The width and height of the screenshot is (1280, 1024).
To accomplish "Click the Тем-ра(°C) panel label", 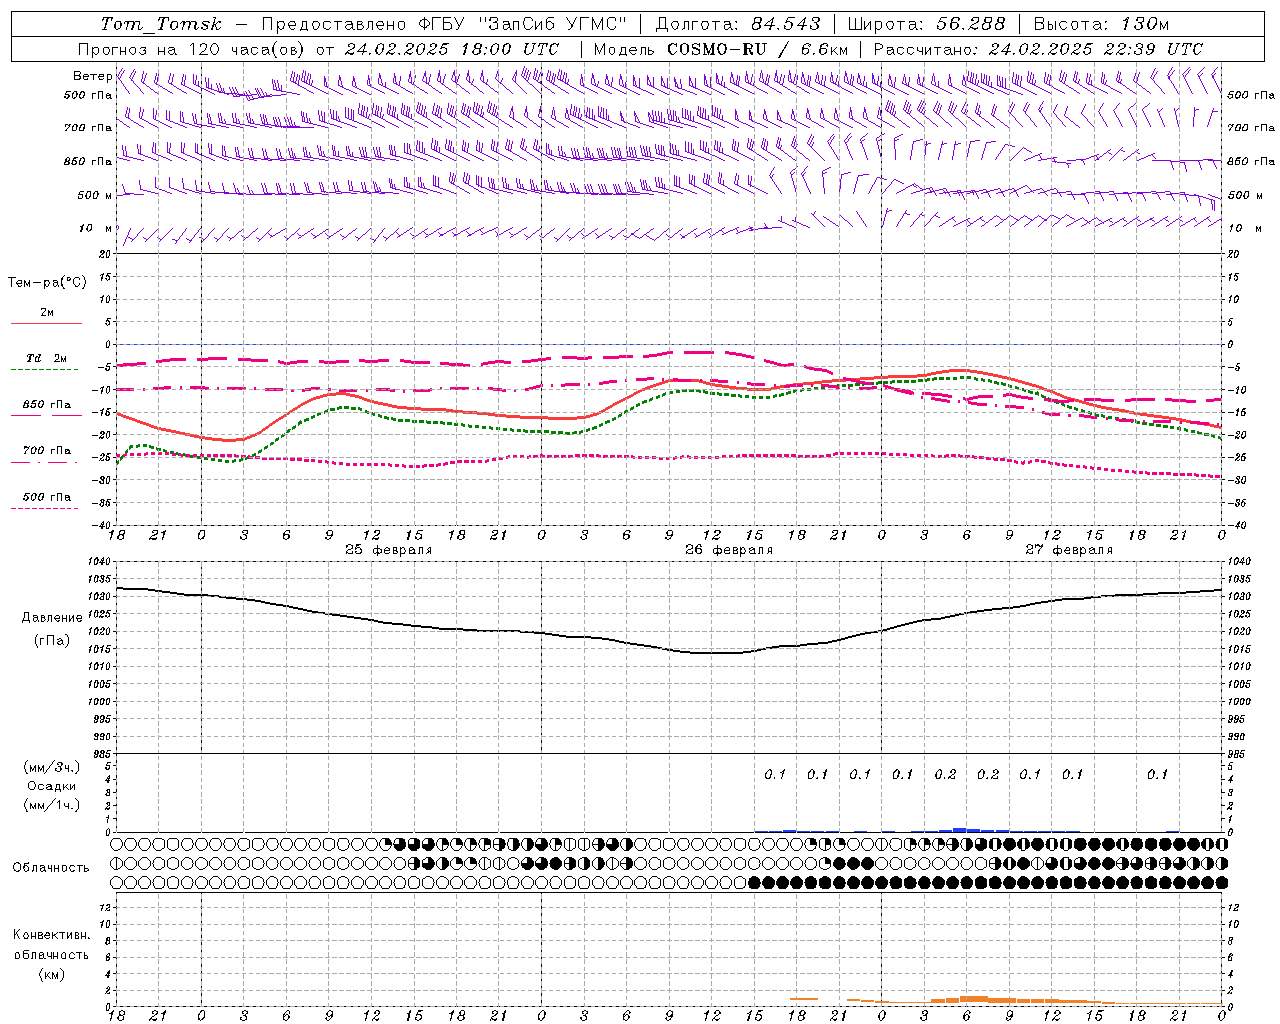I will (47, 283).
